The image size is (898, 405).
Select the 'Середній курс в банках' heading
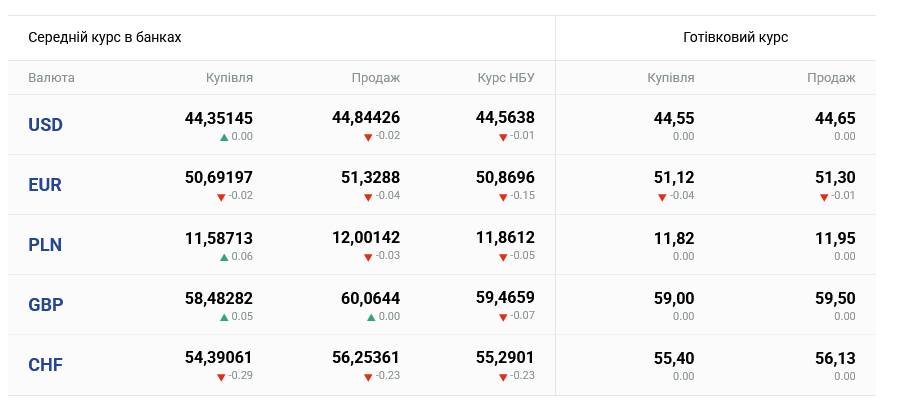[105, 38]
